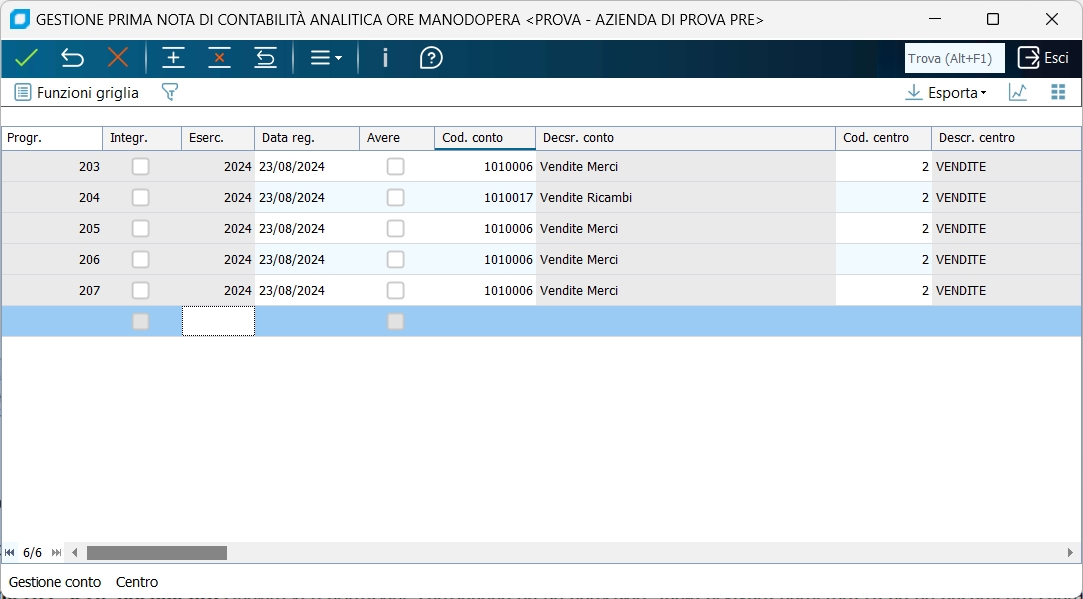Click the Esci button

click(1043, 58)
